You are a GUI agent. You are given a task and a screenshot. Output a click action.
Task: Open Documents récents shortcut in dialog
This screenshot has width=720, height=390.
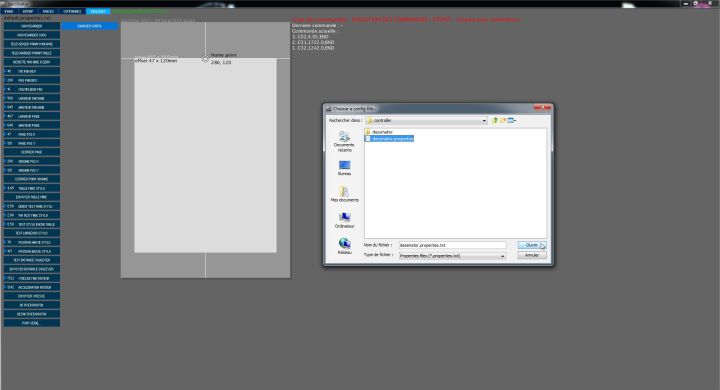(344, 141)
